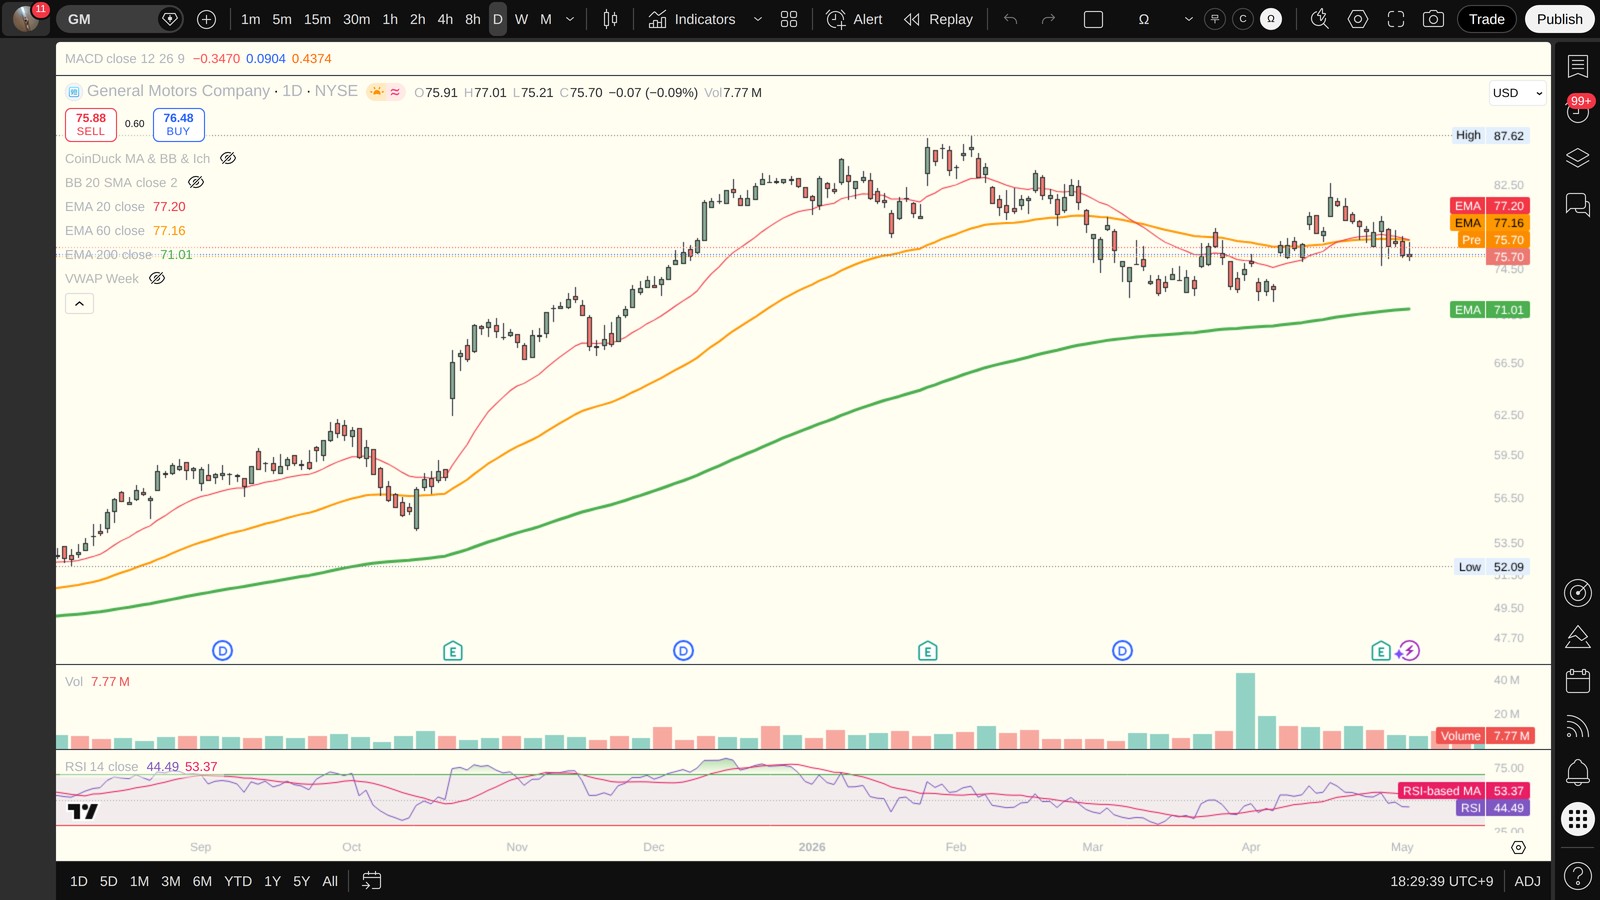Expand the timeframe intervals dropdown arrow
The width and height of the screenshot is (1600, 900).
coord(570,19)
